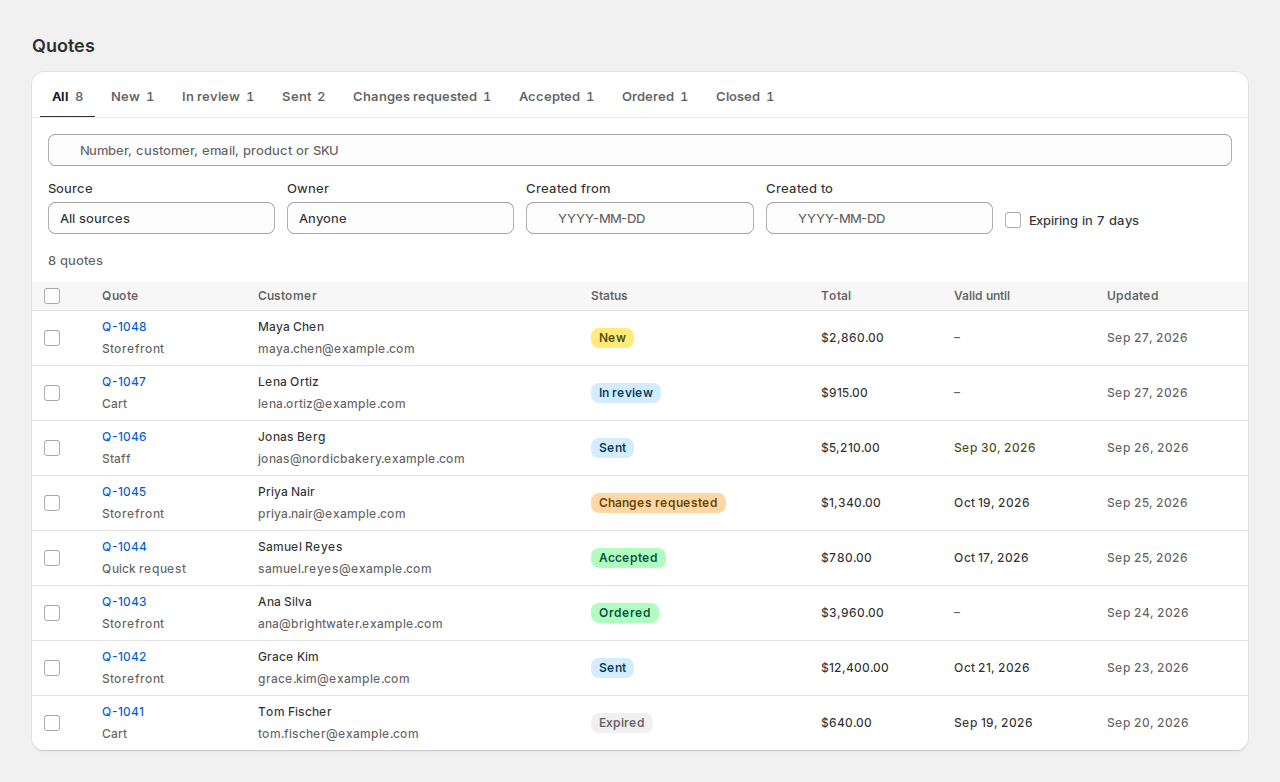Click customer name Maya Chen
Viewport: 1280px width, 782px height.
(291, 327)
